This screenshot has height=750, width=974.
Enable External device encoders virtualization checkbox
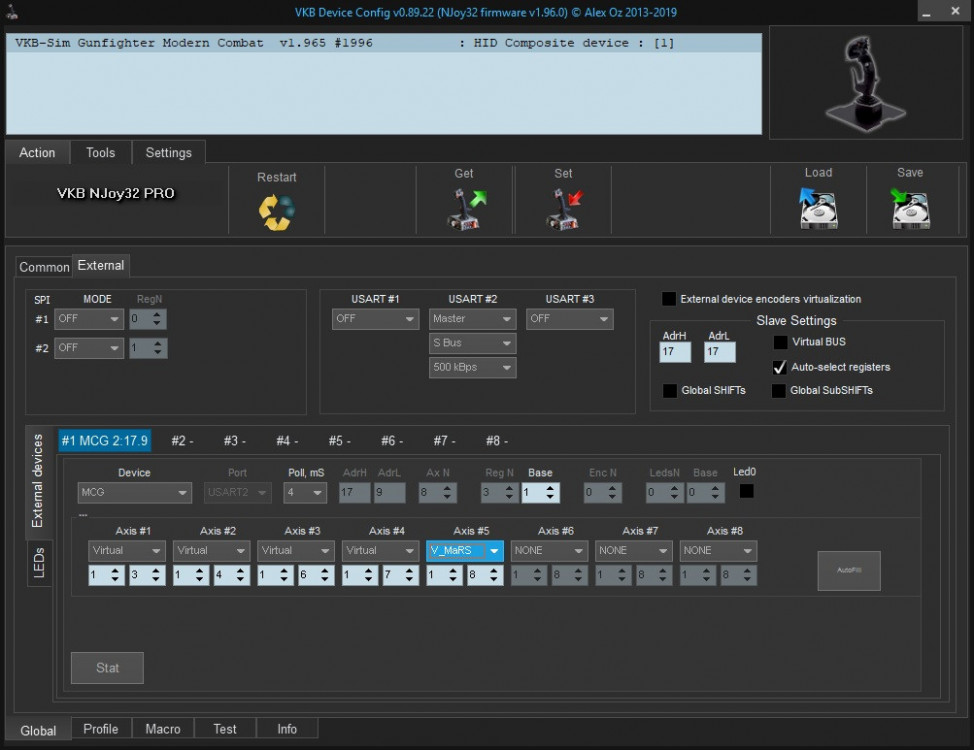tap(669, 299)
